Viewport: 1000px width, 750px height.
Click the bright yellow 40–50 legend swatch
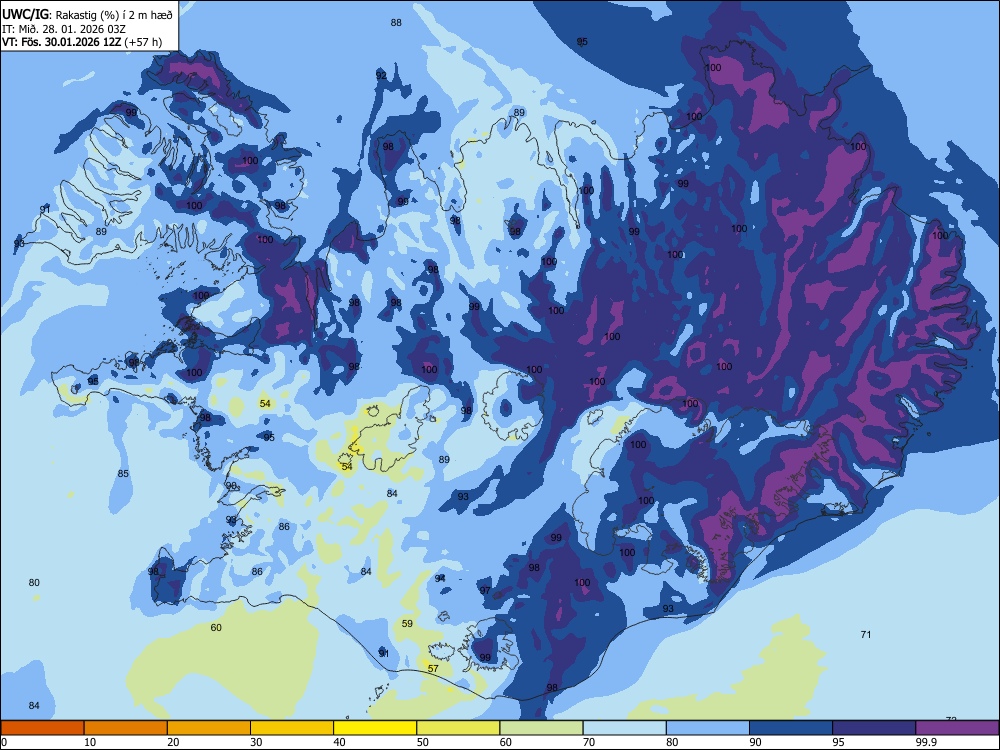375,728
